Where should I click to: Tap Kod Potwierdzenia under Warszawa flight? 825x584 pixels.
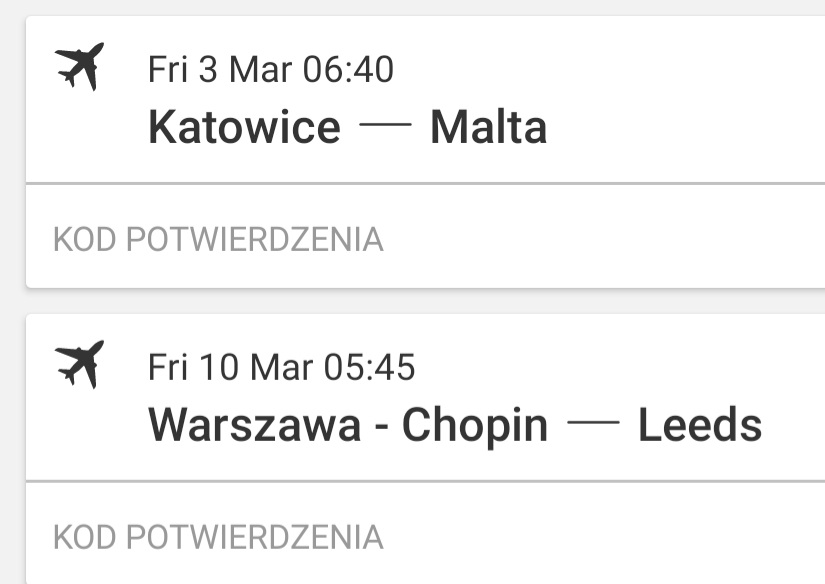coord(218,537)
